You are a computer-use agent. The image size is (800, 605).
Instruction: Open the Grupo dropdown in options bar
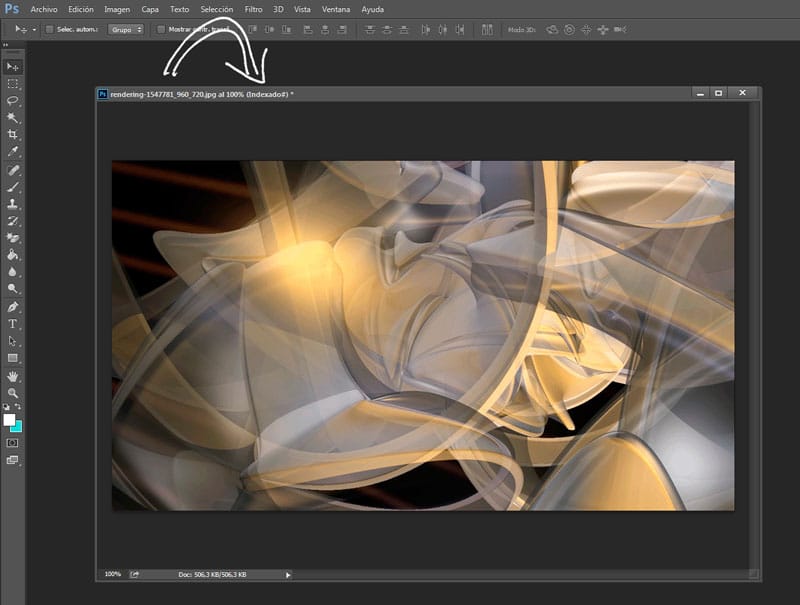[125, 29]
